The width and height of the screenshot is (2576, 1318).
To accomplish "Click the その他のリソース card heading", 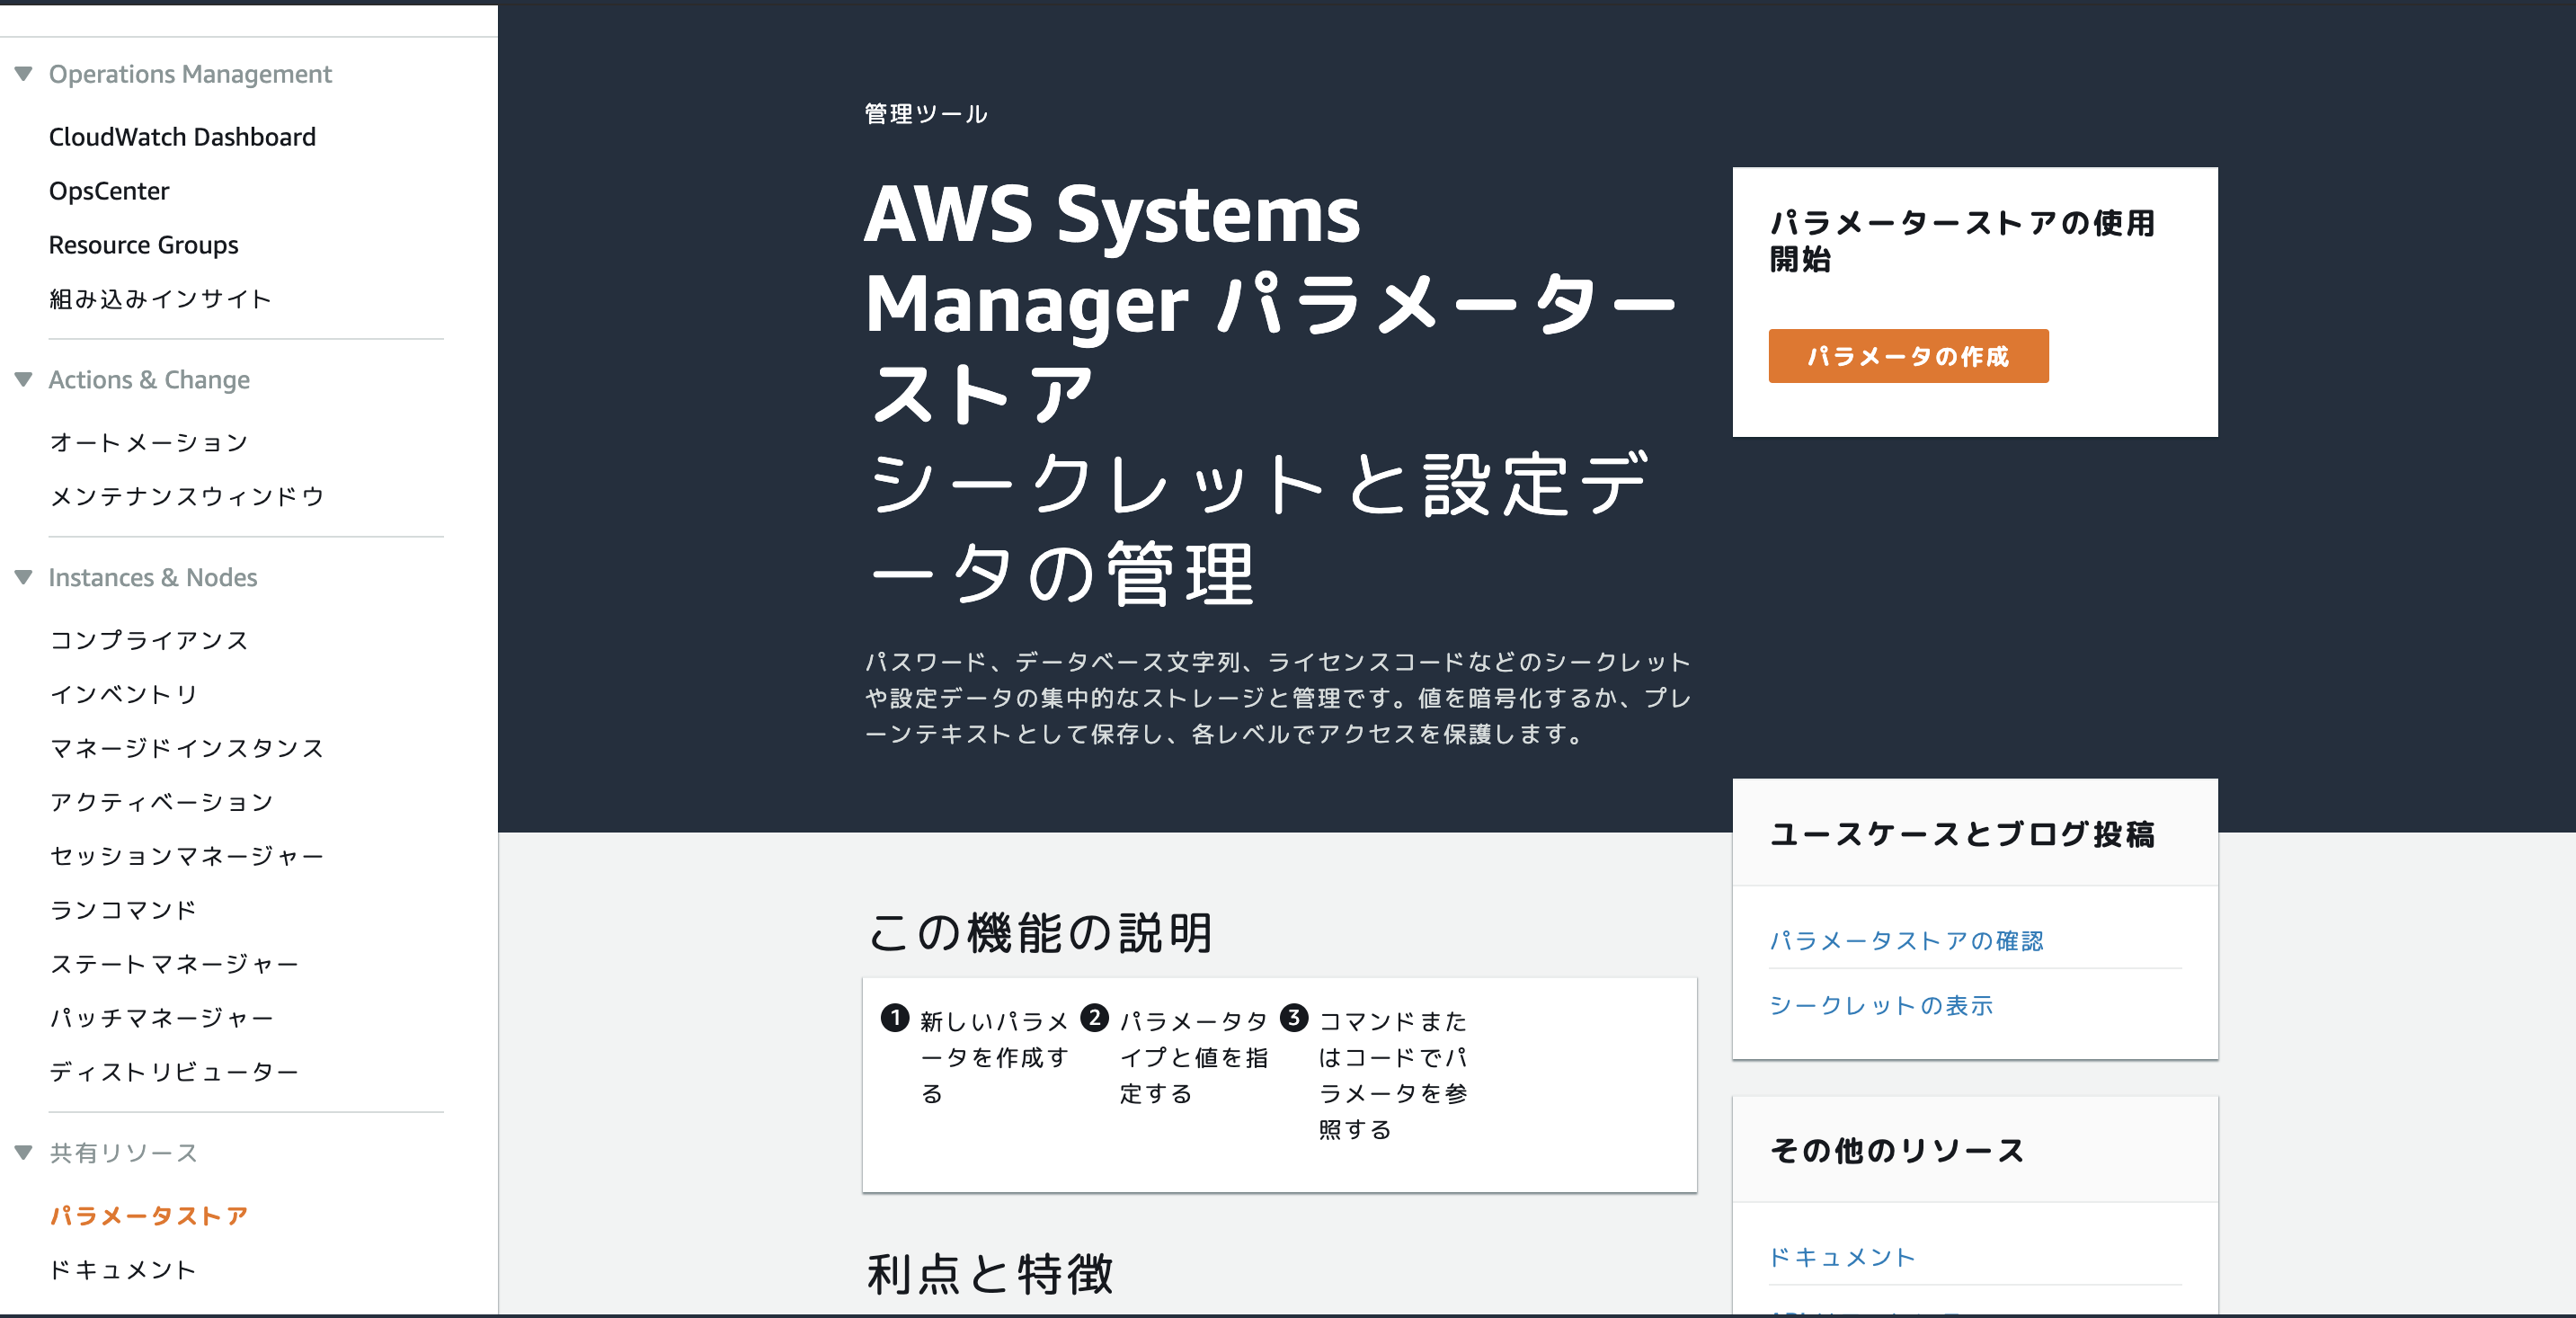I will tap(1897, 1151).
